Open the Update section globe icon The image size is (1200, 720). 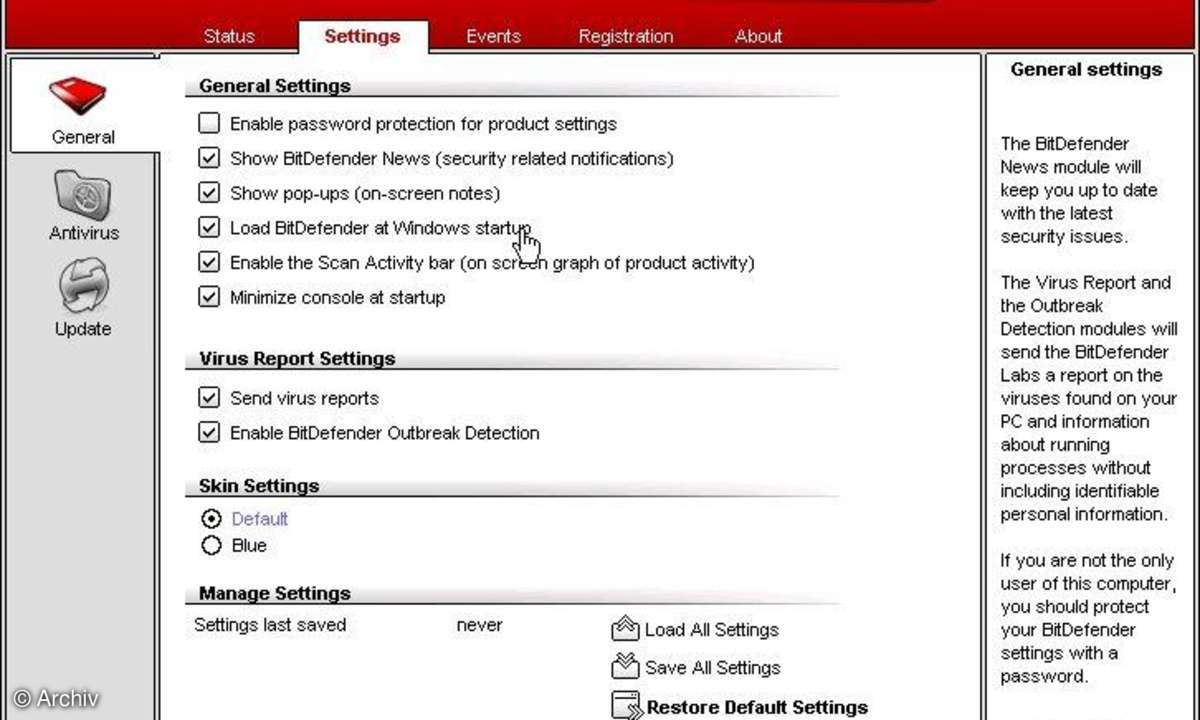click(83, 287)
